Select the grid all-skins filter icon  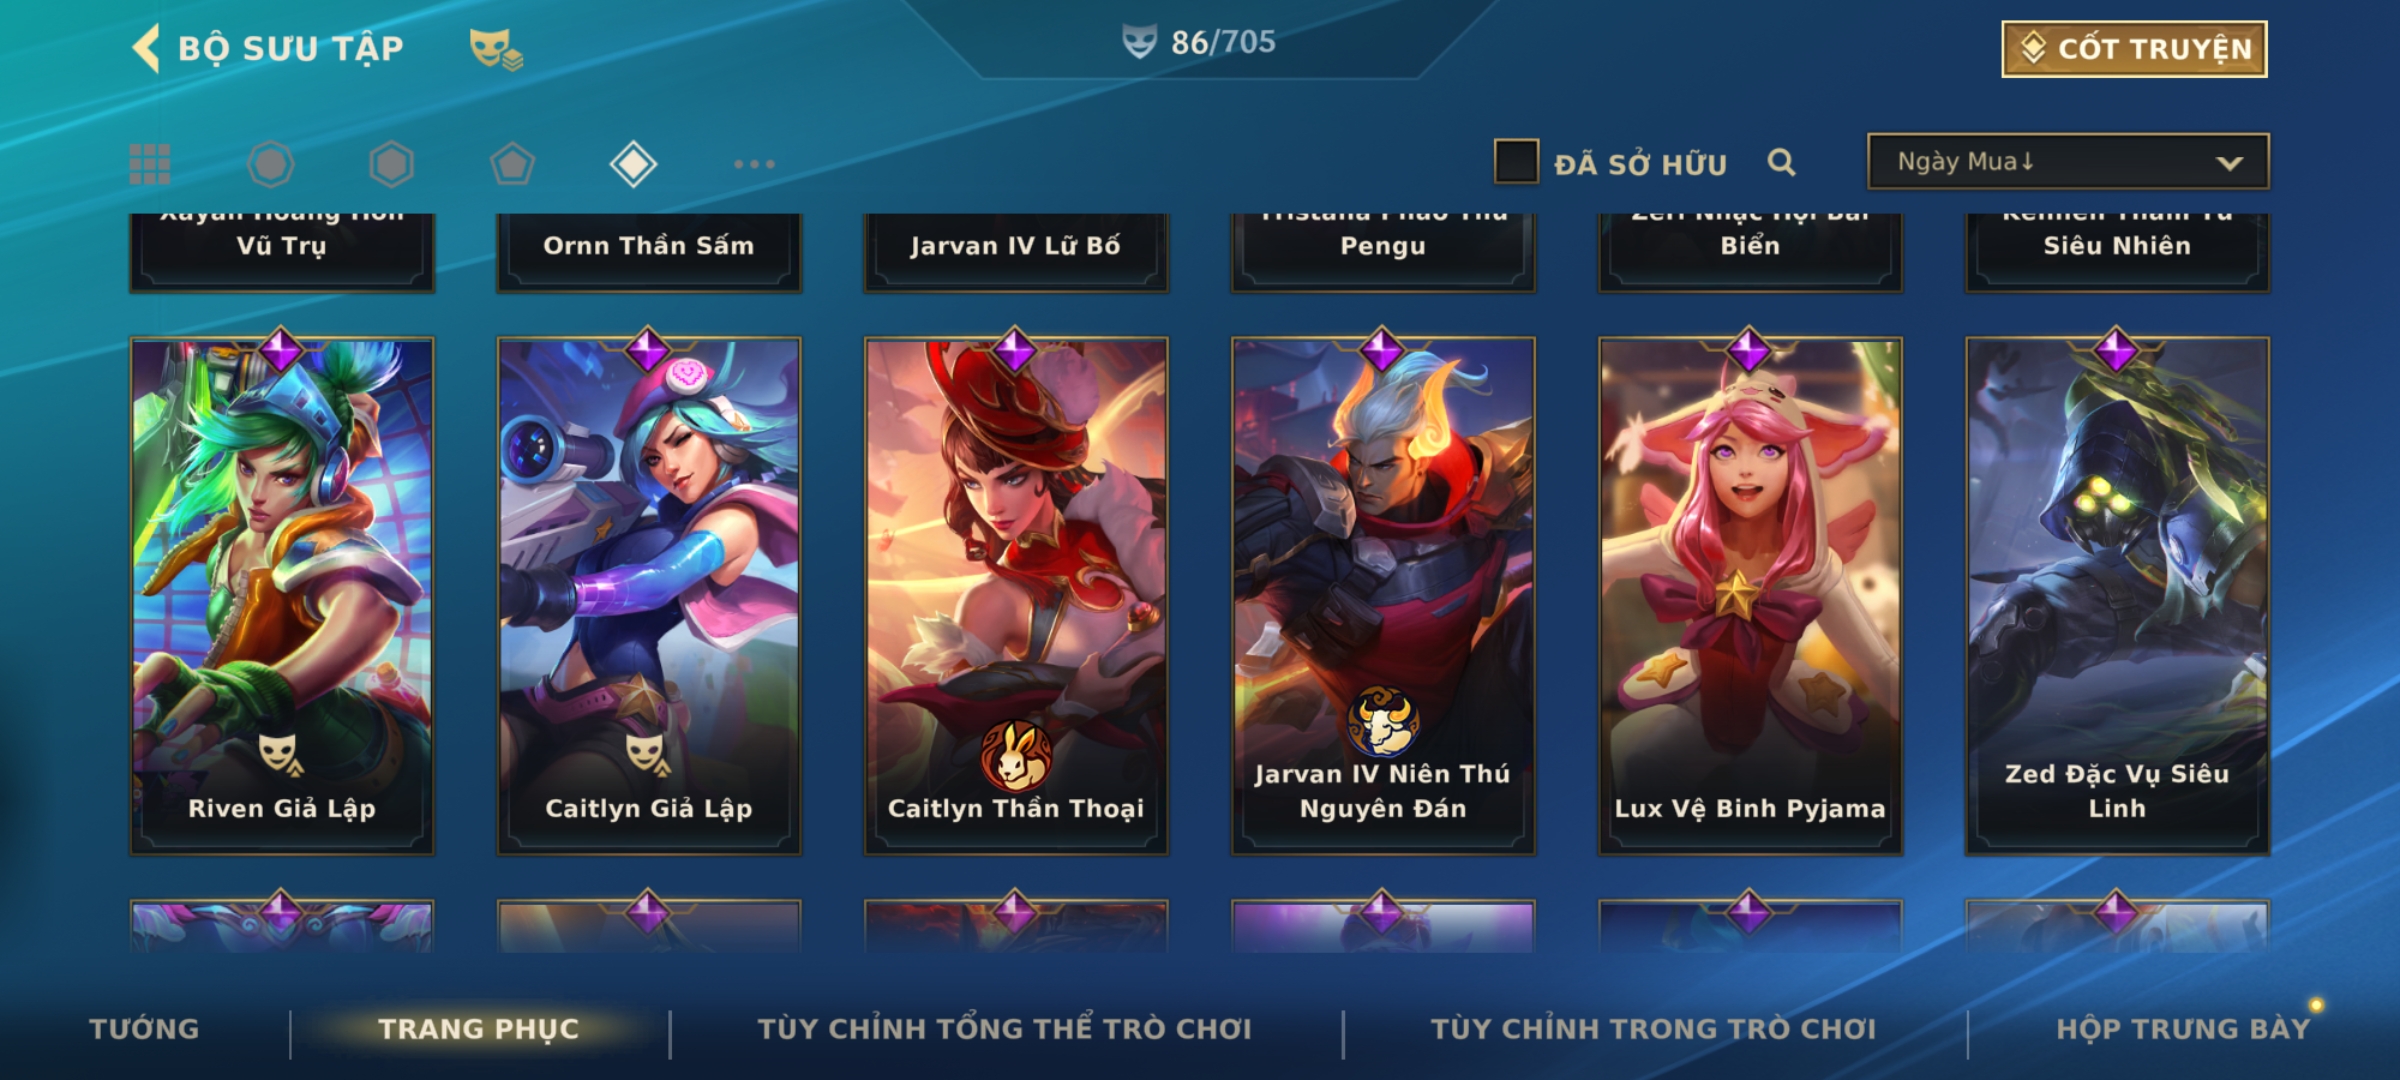point(150,164)
